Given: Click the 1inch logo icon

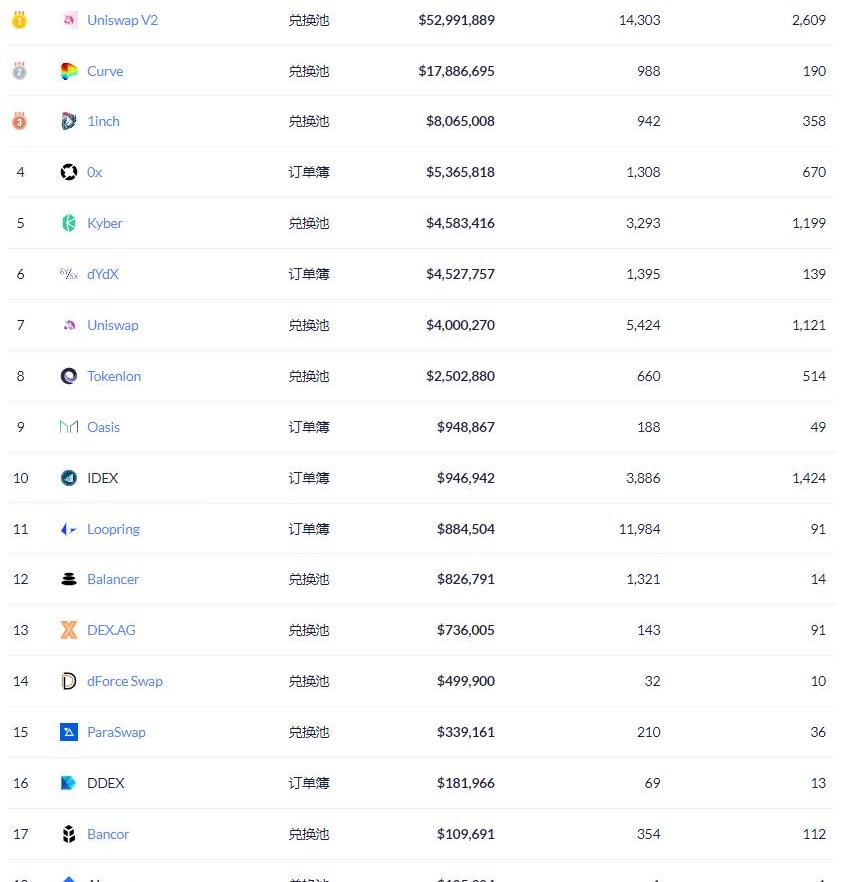Looking at the screenshot, I should 69,121.
